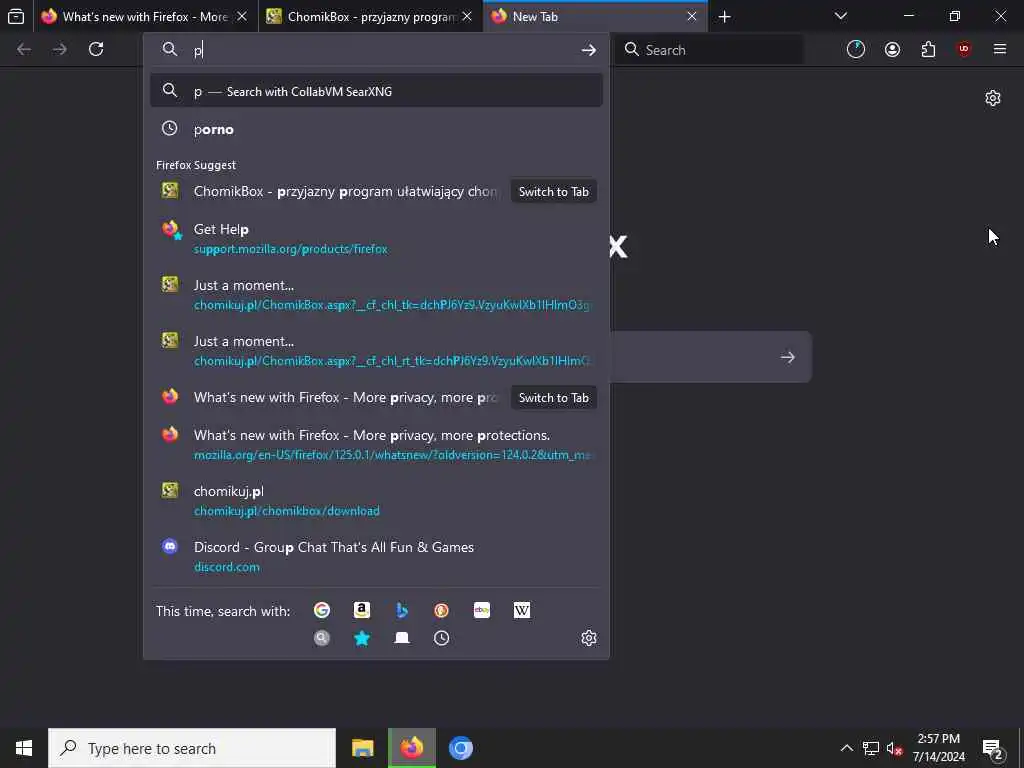Close the New Tab tab
Viewport: 1024px width, 768px height.
click(x=692, y=16)
